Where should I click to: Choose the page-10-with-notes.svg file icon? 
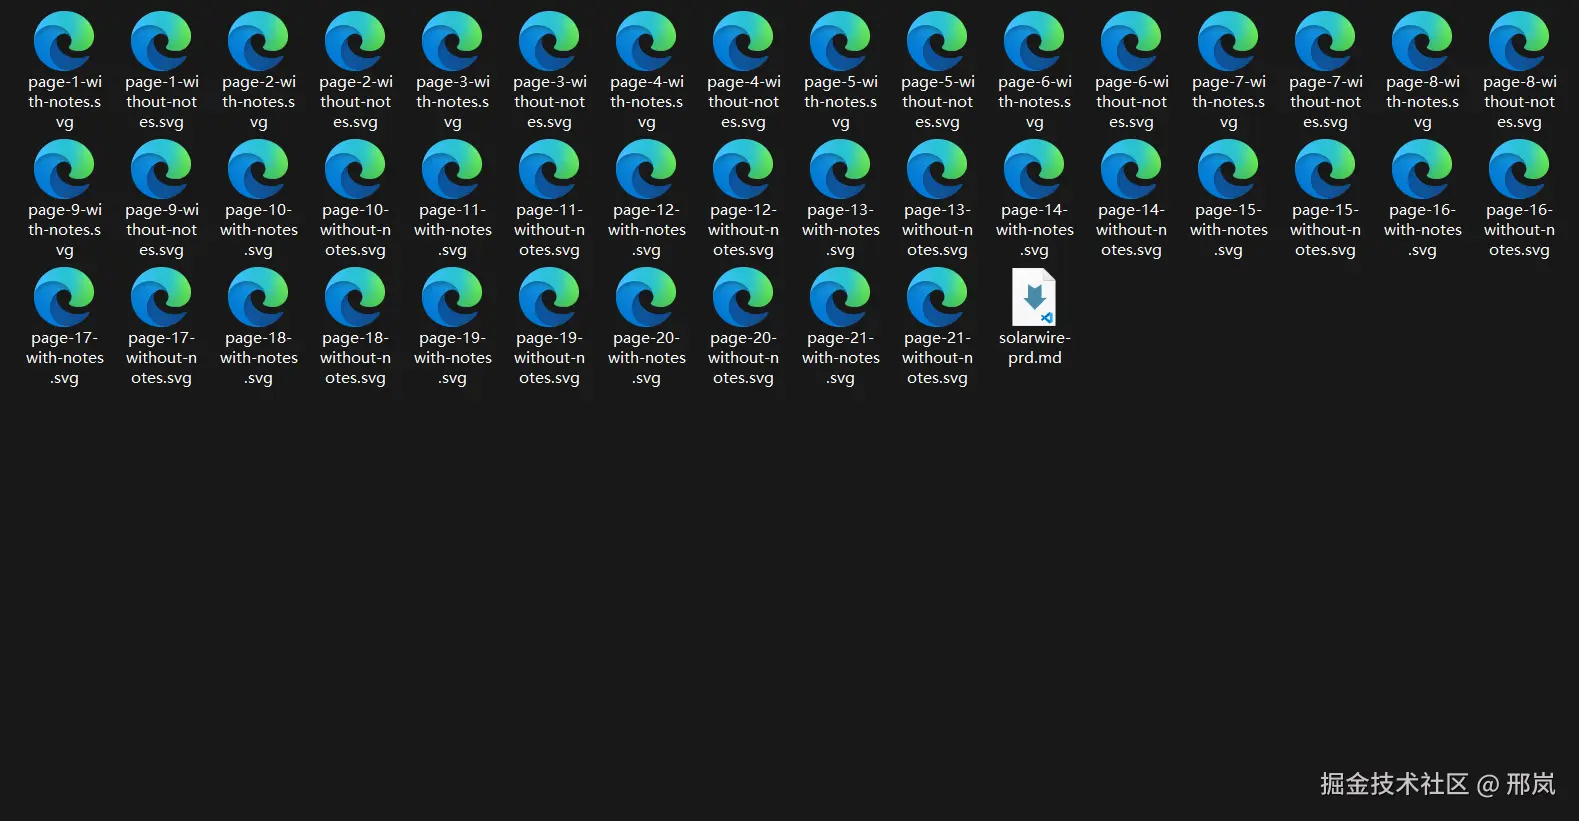tap(258, 169)
